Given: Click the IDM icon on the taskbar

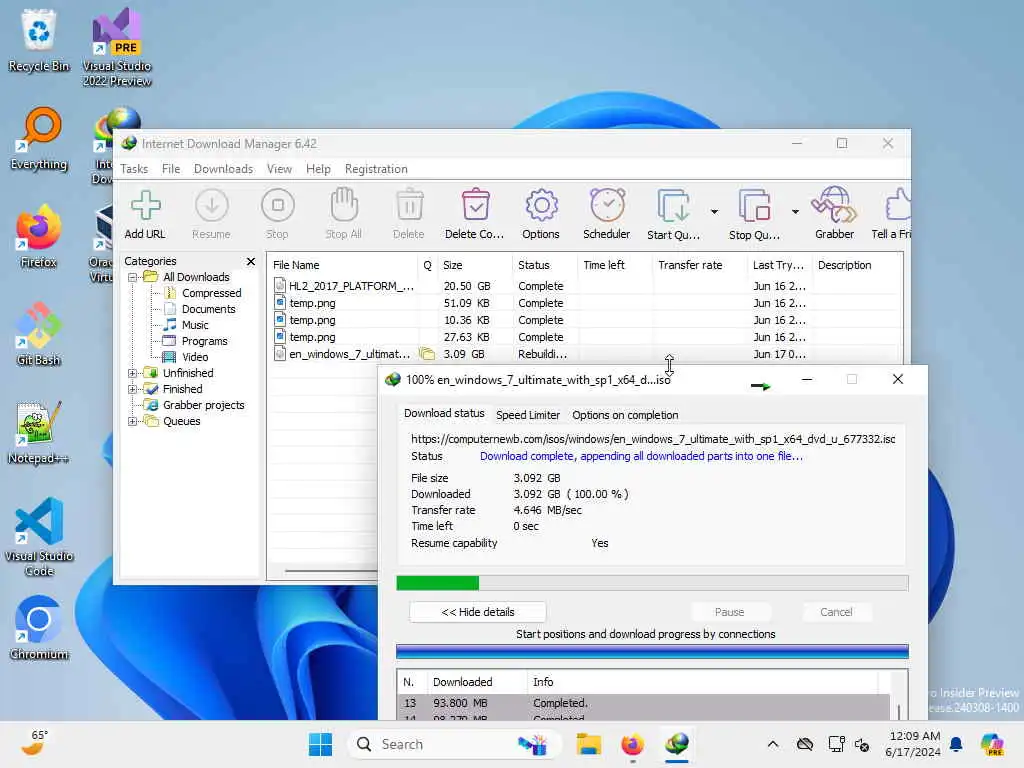Looking at the screenshot, I should click(x=677, y=744).
